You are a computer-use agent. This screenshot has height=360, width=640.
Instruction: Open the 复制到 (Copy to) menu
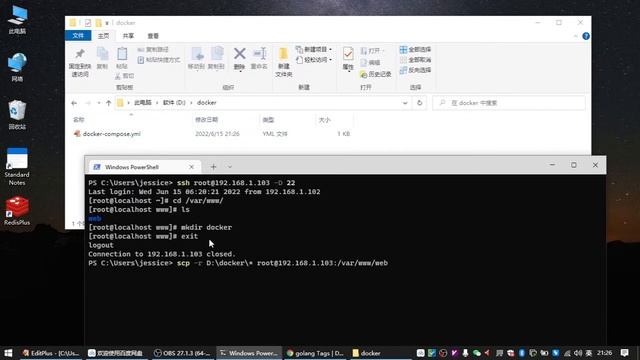pos(217,58)
